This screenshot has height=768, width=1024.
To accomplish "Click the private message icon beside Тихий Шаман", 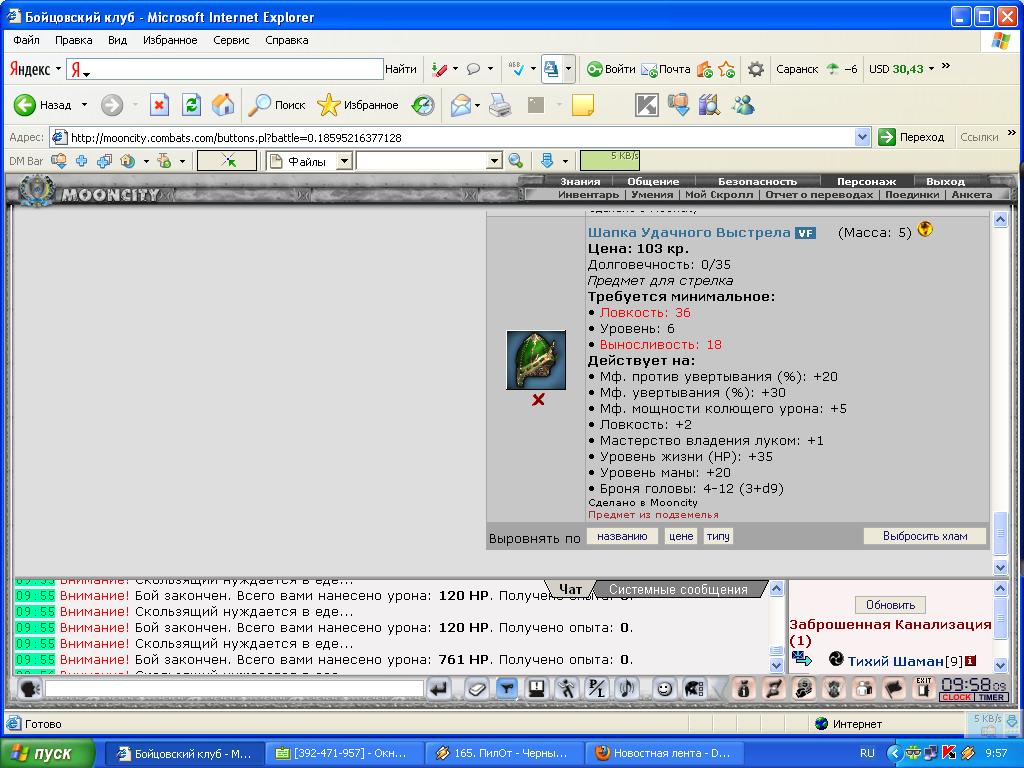I will (801, 658).
